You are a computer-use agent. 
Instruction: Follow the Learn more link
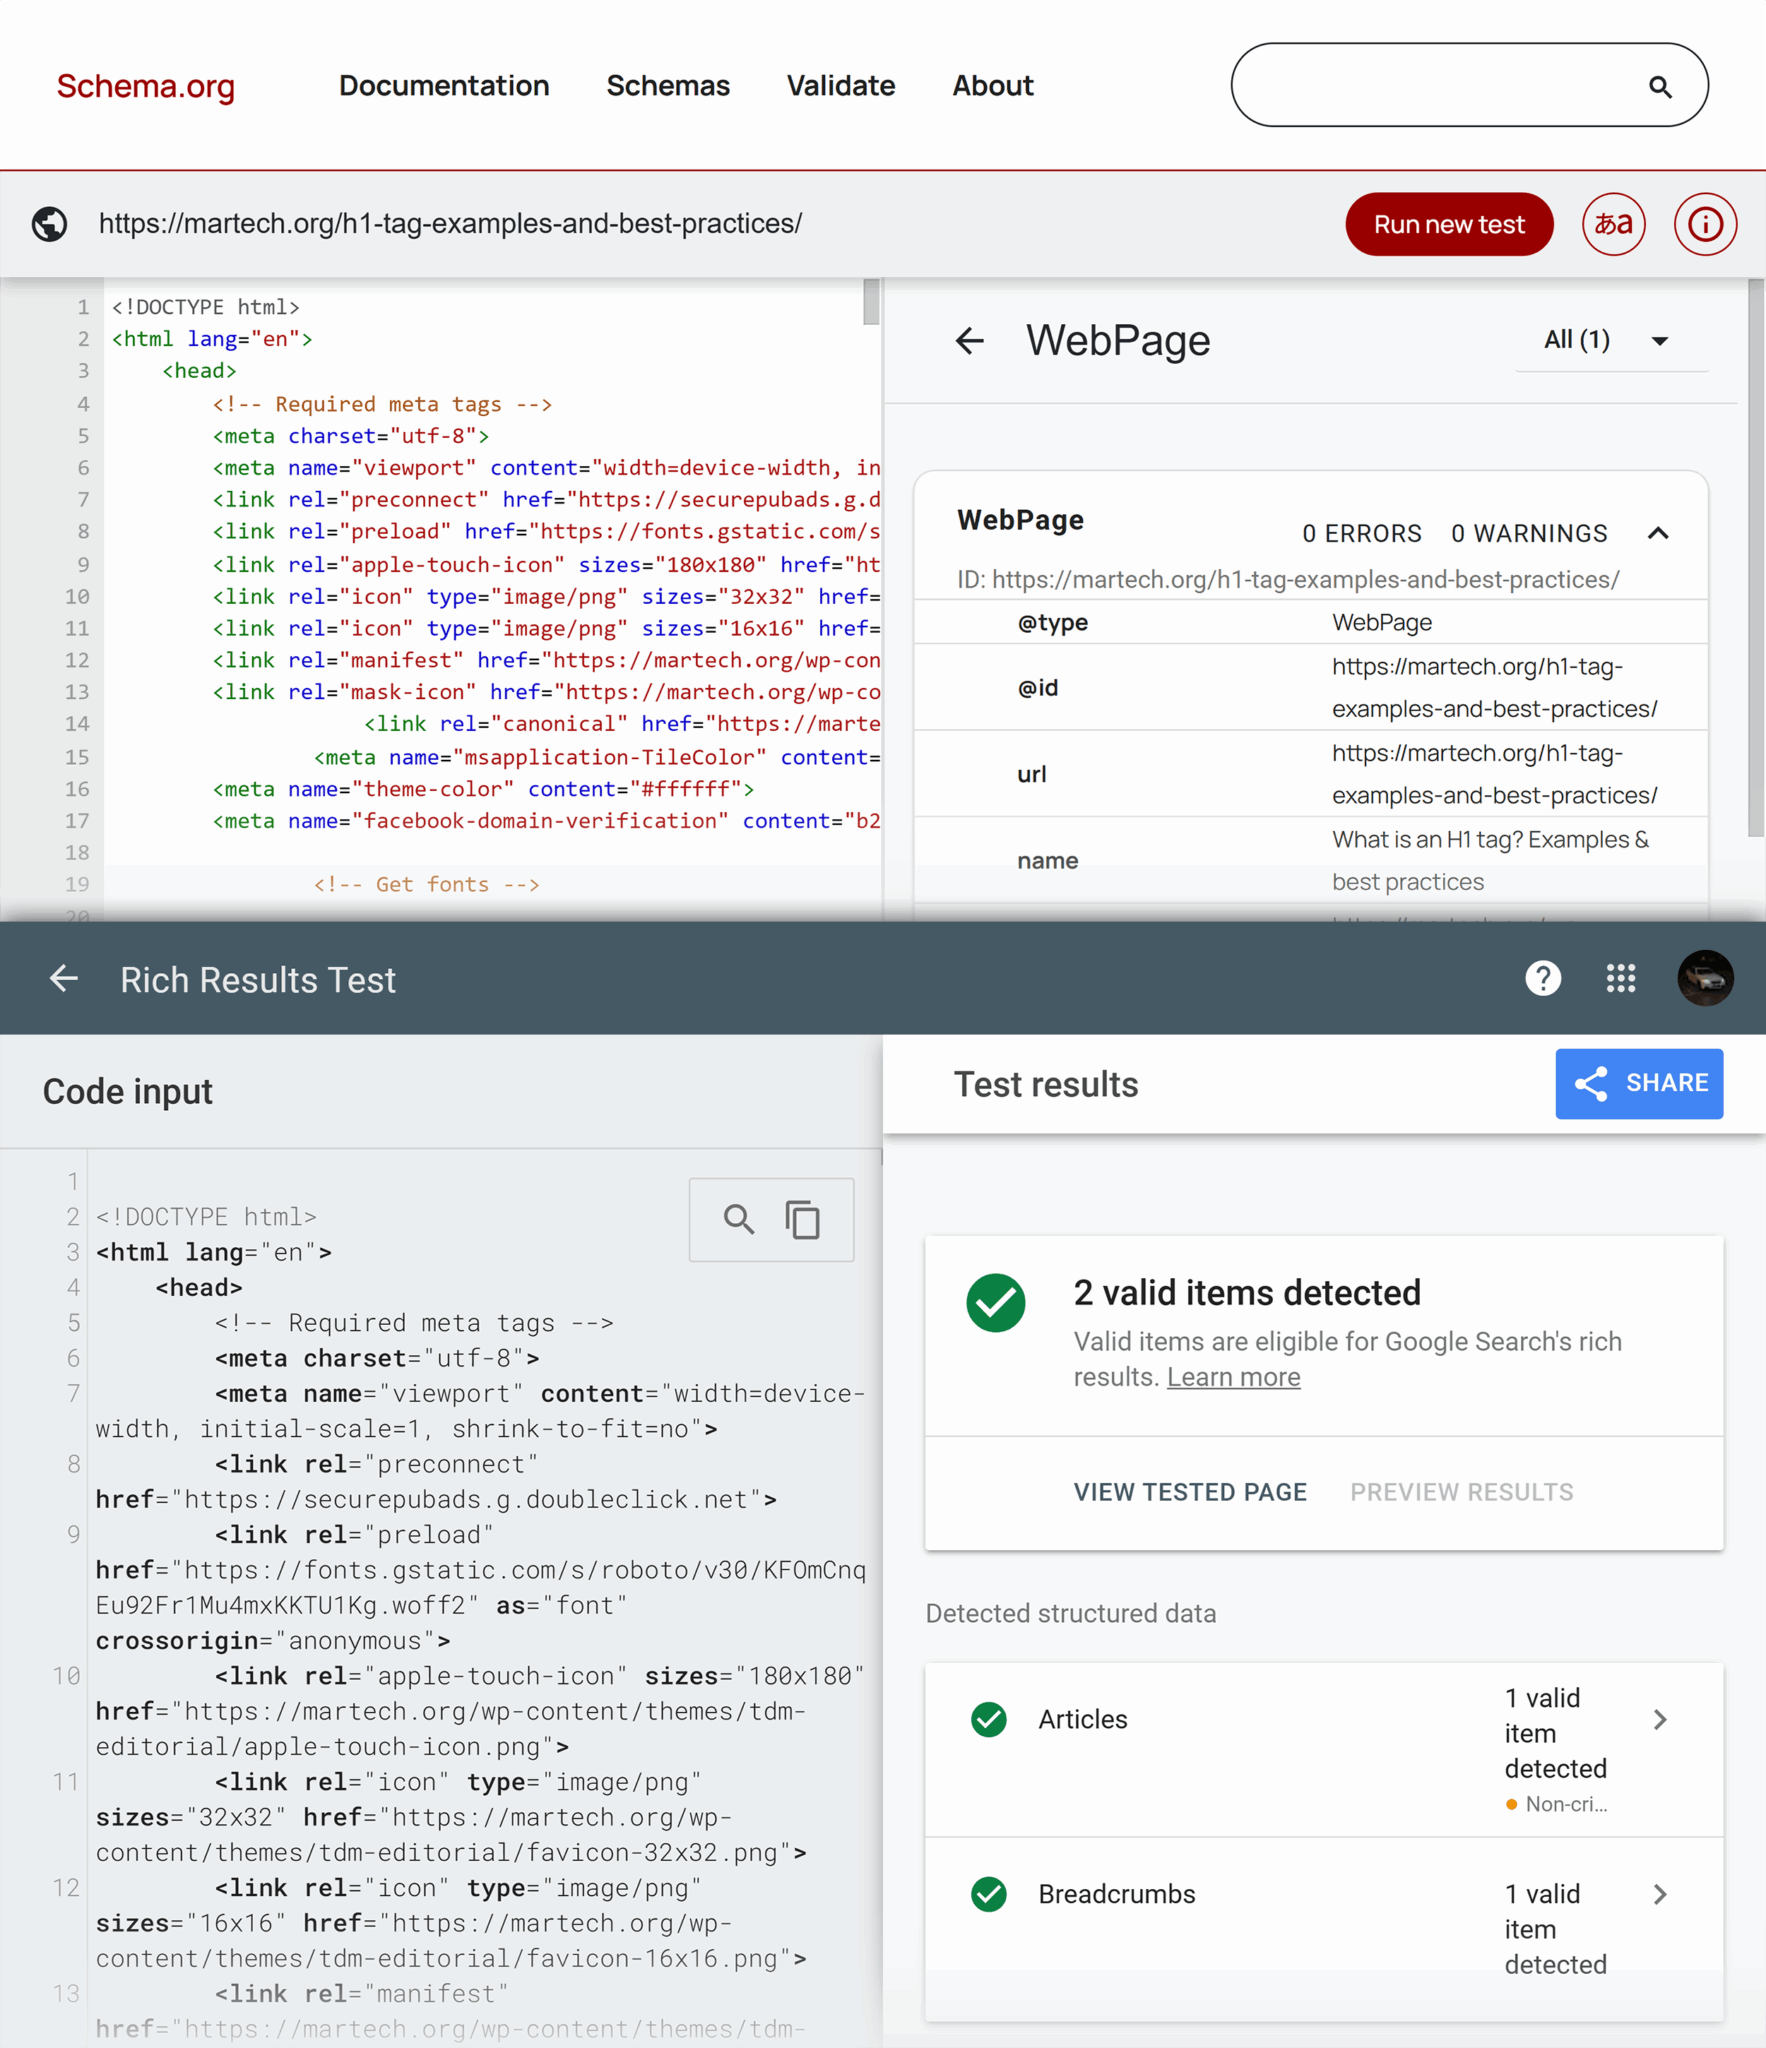click(x=1233, y=1377)
